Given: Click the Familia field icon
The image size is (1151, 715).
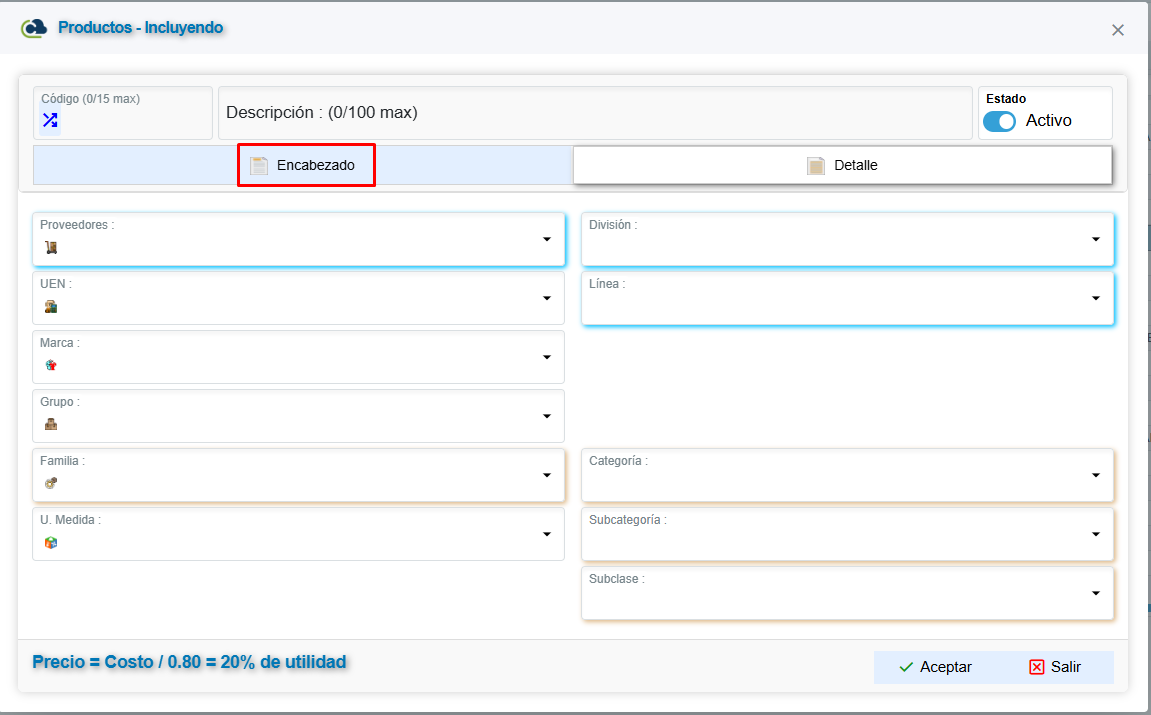Looking at the screenshot, I should pyautogui.click(x=51, y=483).
